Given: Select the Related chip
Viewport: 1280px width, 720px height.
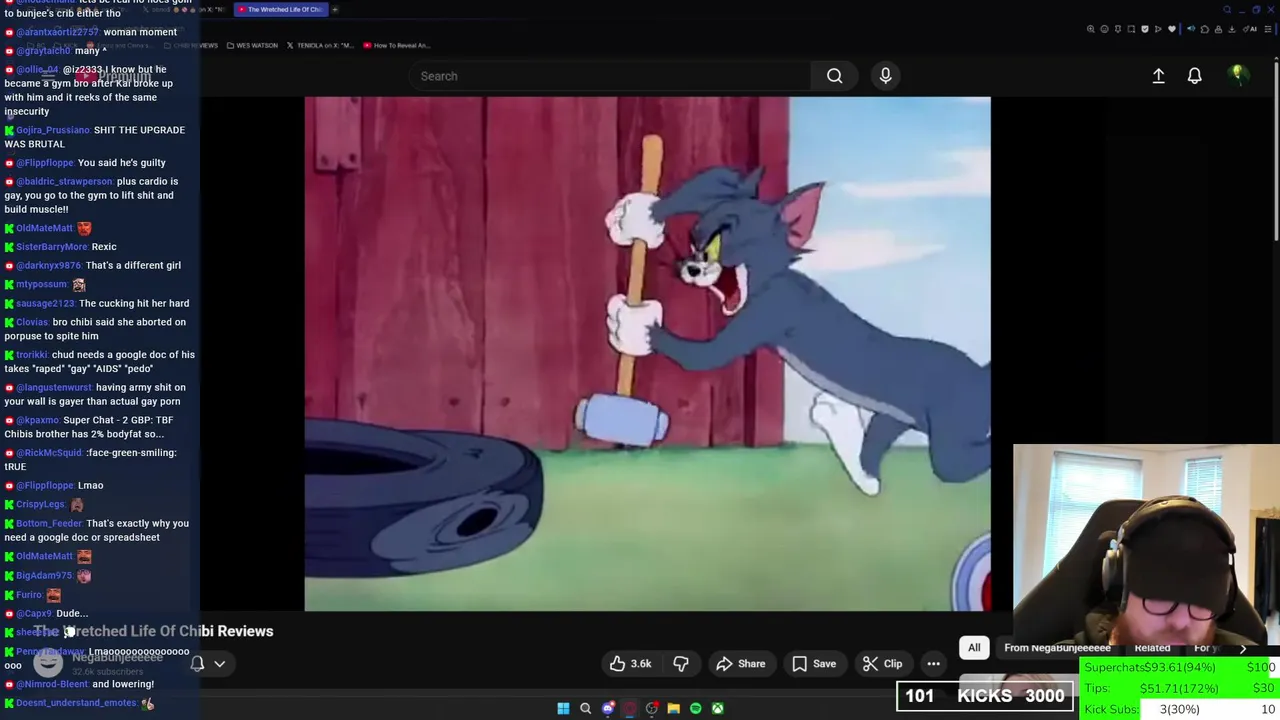Looking at the screenshot, I should (1152, 648).
